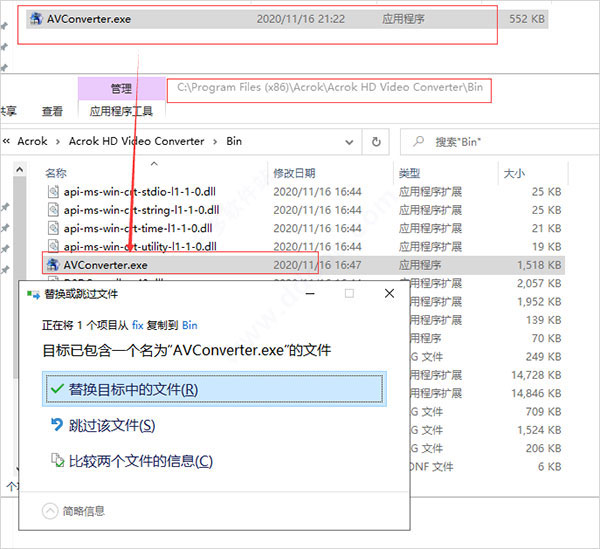
Task: Click Acrok breadcrumb in address bar
Action: click(x=33, y=141)
